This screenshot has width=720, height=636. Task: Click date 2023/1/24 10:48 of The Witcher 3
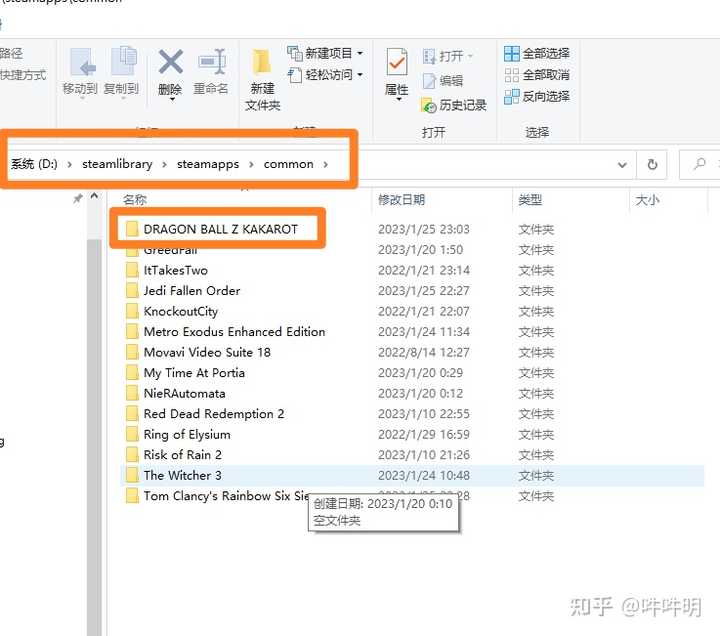[x=424, y=475]
